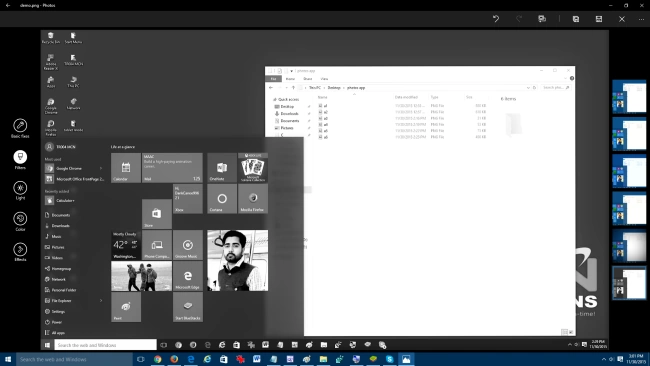Click the taskbar Search the web and Windows box
This screenshot has width=650, height=366.
[75, 359]
